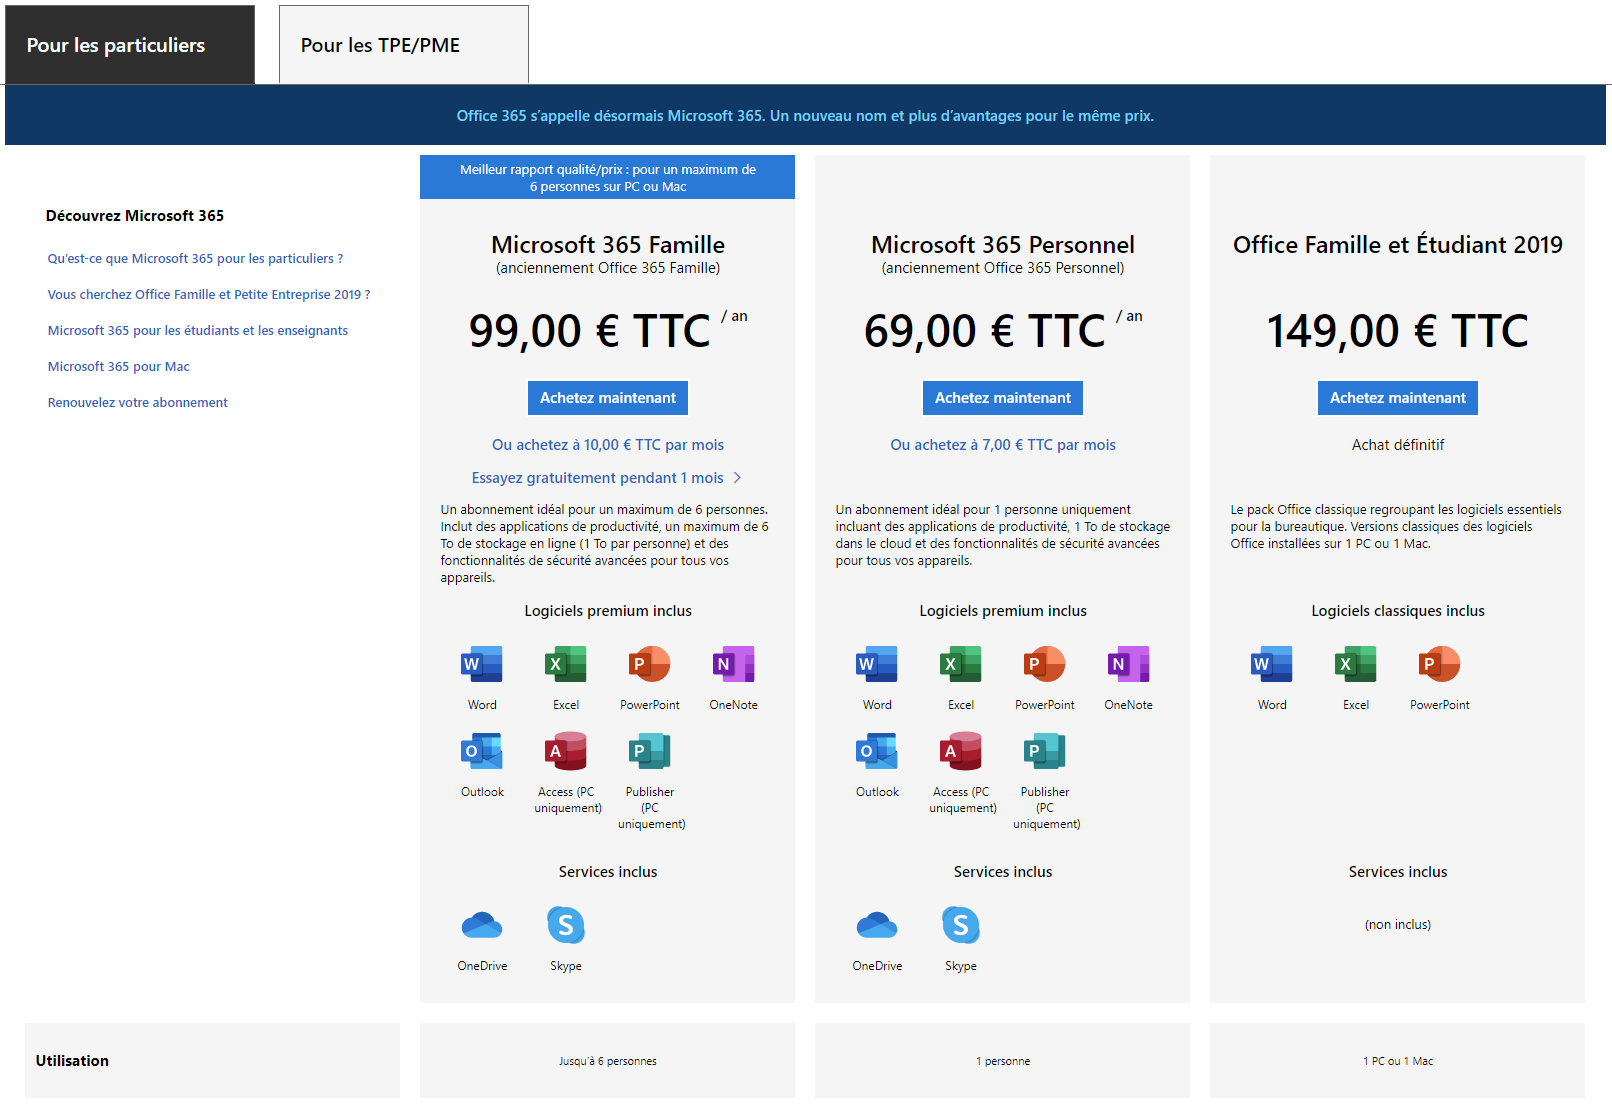Image resolution: width=1612 pixels, height=1106 pixels.
Task: Click the Skype icon under Microsoft 365 Famille
Action: [x=566, y=925]
